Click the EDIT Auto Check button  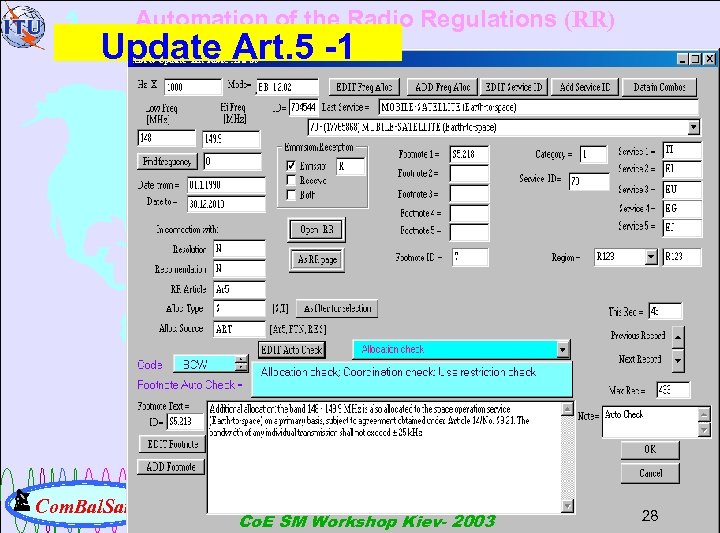click(292, 350)
